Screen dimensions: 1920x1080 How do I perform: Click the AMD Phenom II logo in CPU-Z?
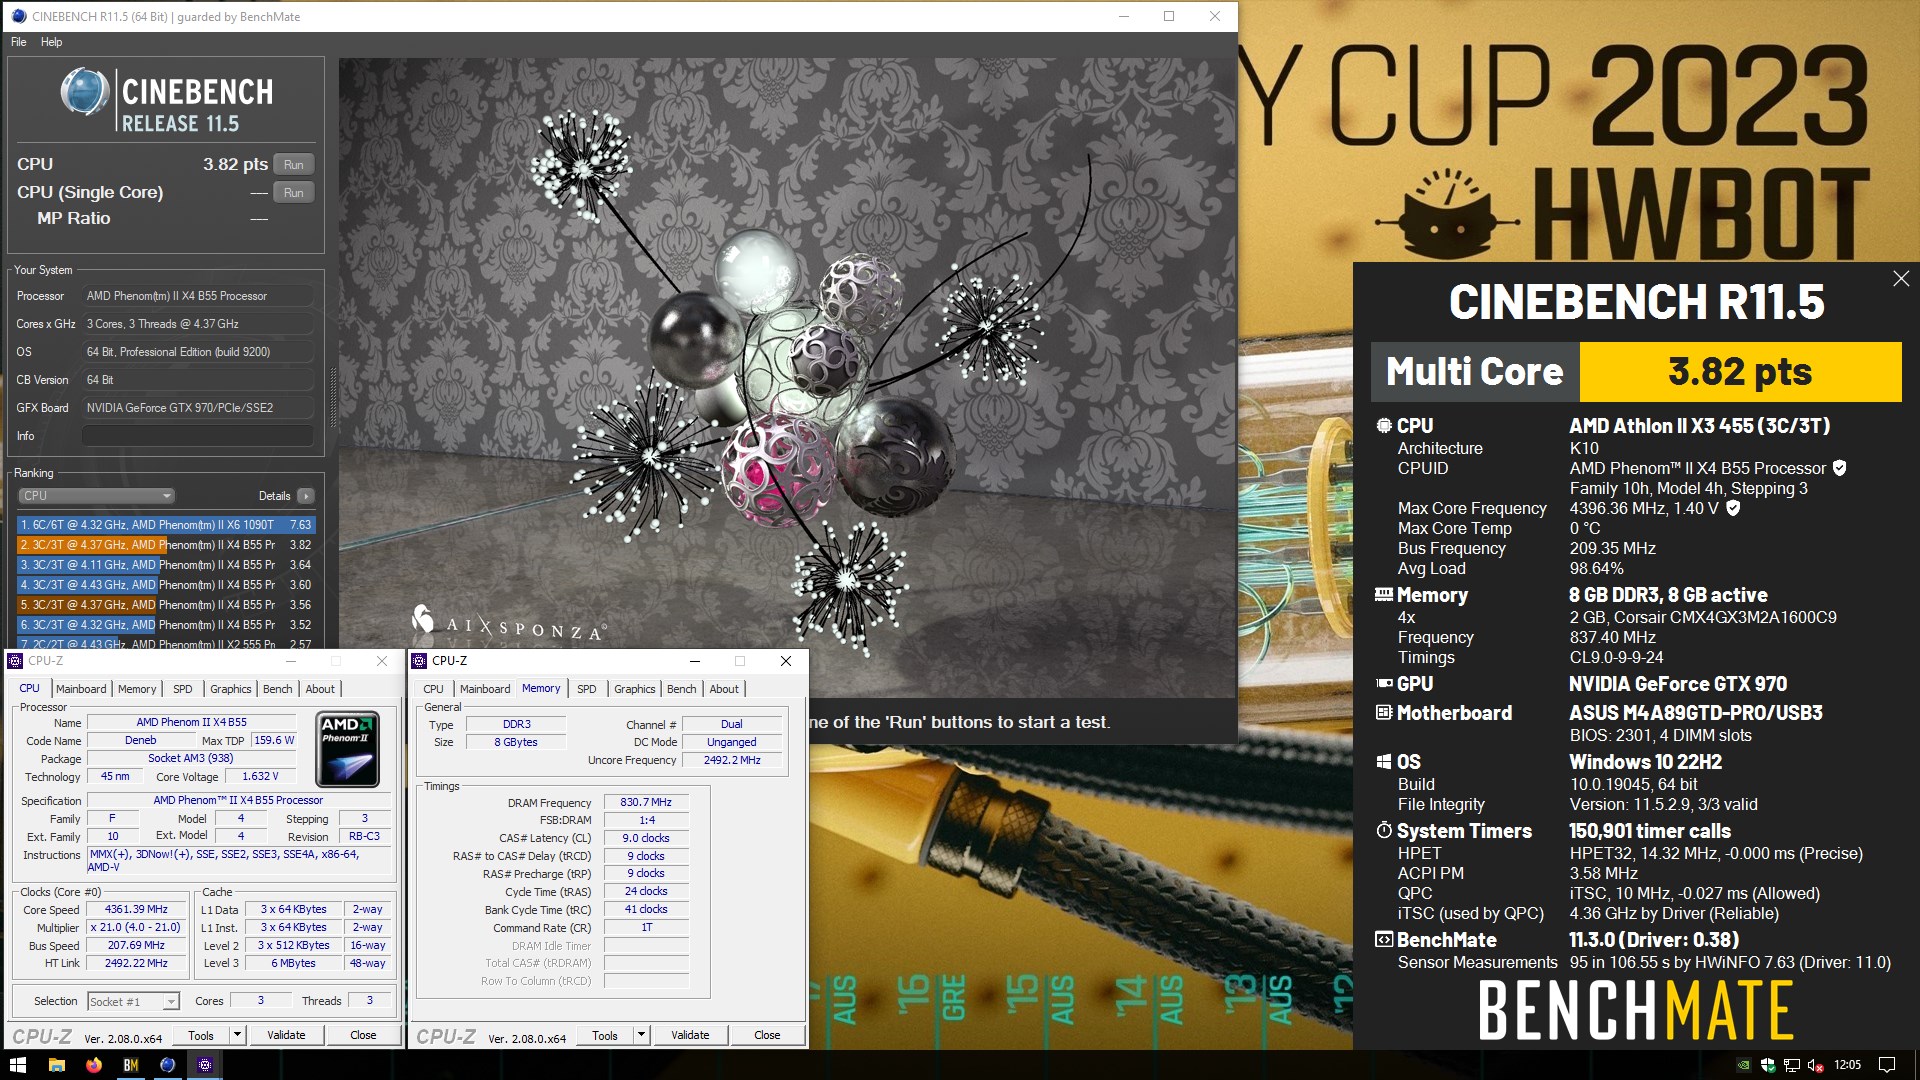pyautogui.click(x=348, y=749)
